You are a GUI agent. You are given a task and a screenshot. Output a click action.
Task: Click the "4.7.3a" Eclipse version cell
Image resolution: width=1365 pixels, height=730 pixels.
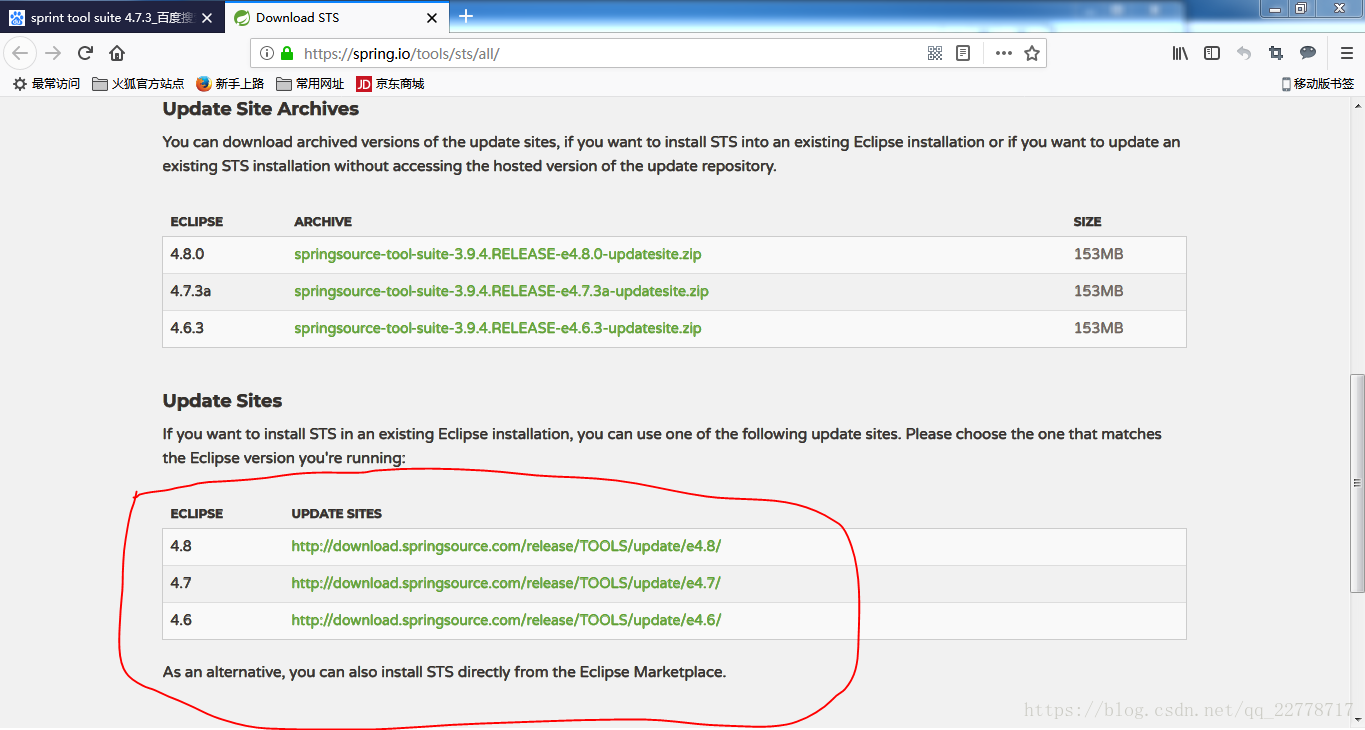[x=191, y=291]
